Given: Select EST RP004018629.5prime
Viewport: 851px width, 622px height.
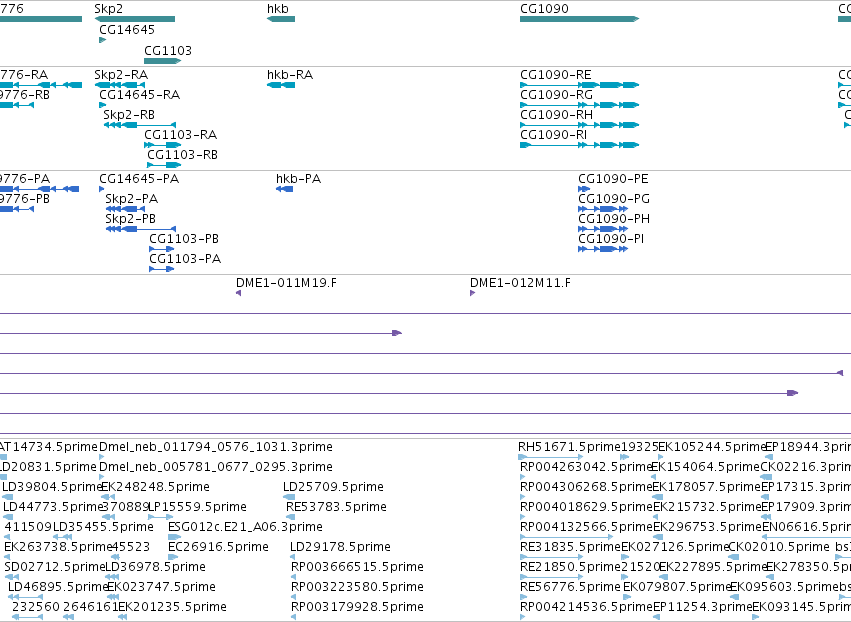Looking at the screenshot, I should (586, 506).
